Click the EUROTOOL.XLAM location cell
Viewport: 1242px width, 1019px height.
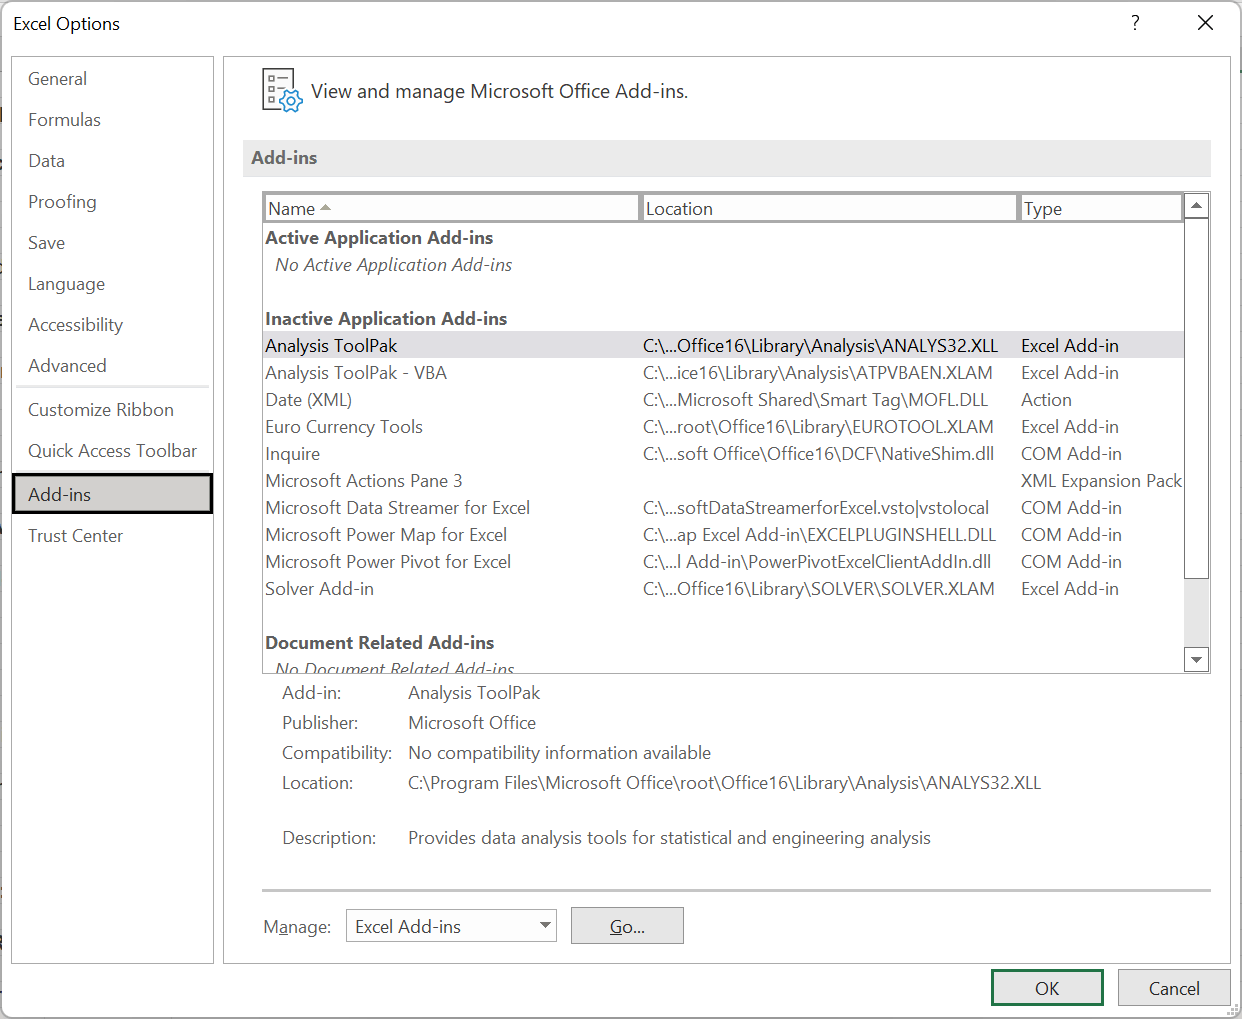click(818, 426)
